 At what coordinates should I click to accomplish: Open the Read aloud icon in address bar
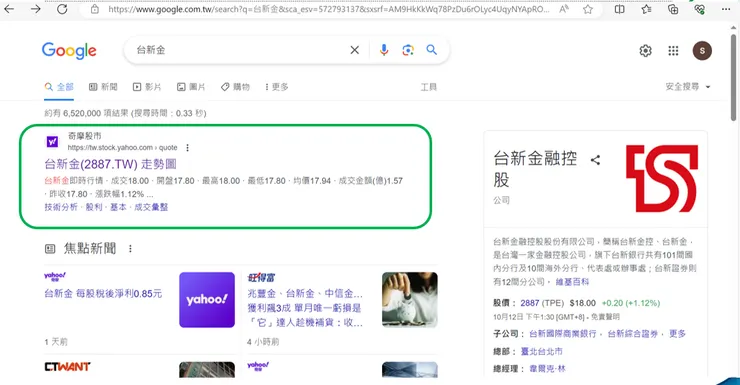click(564, 9)
